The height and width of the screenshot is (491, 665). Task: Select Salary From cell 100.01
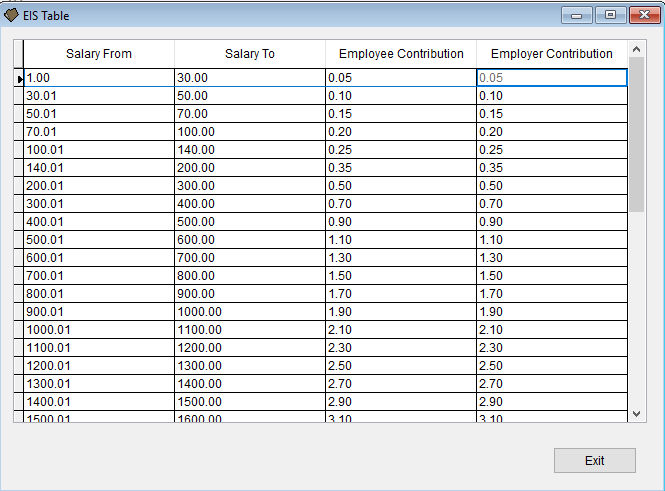pyautogui.click(x=99, y=150)
